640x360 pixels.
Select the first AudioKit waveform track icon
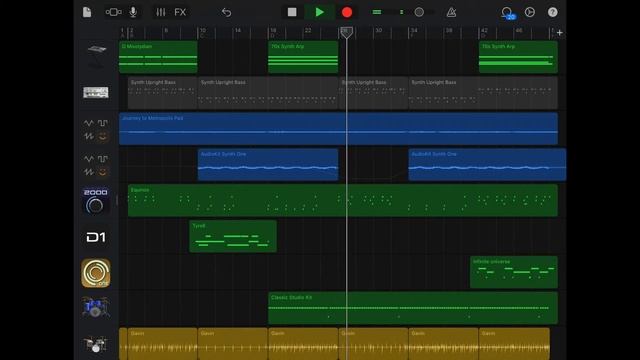96,129
